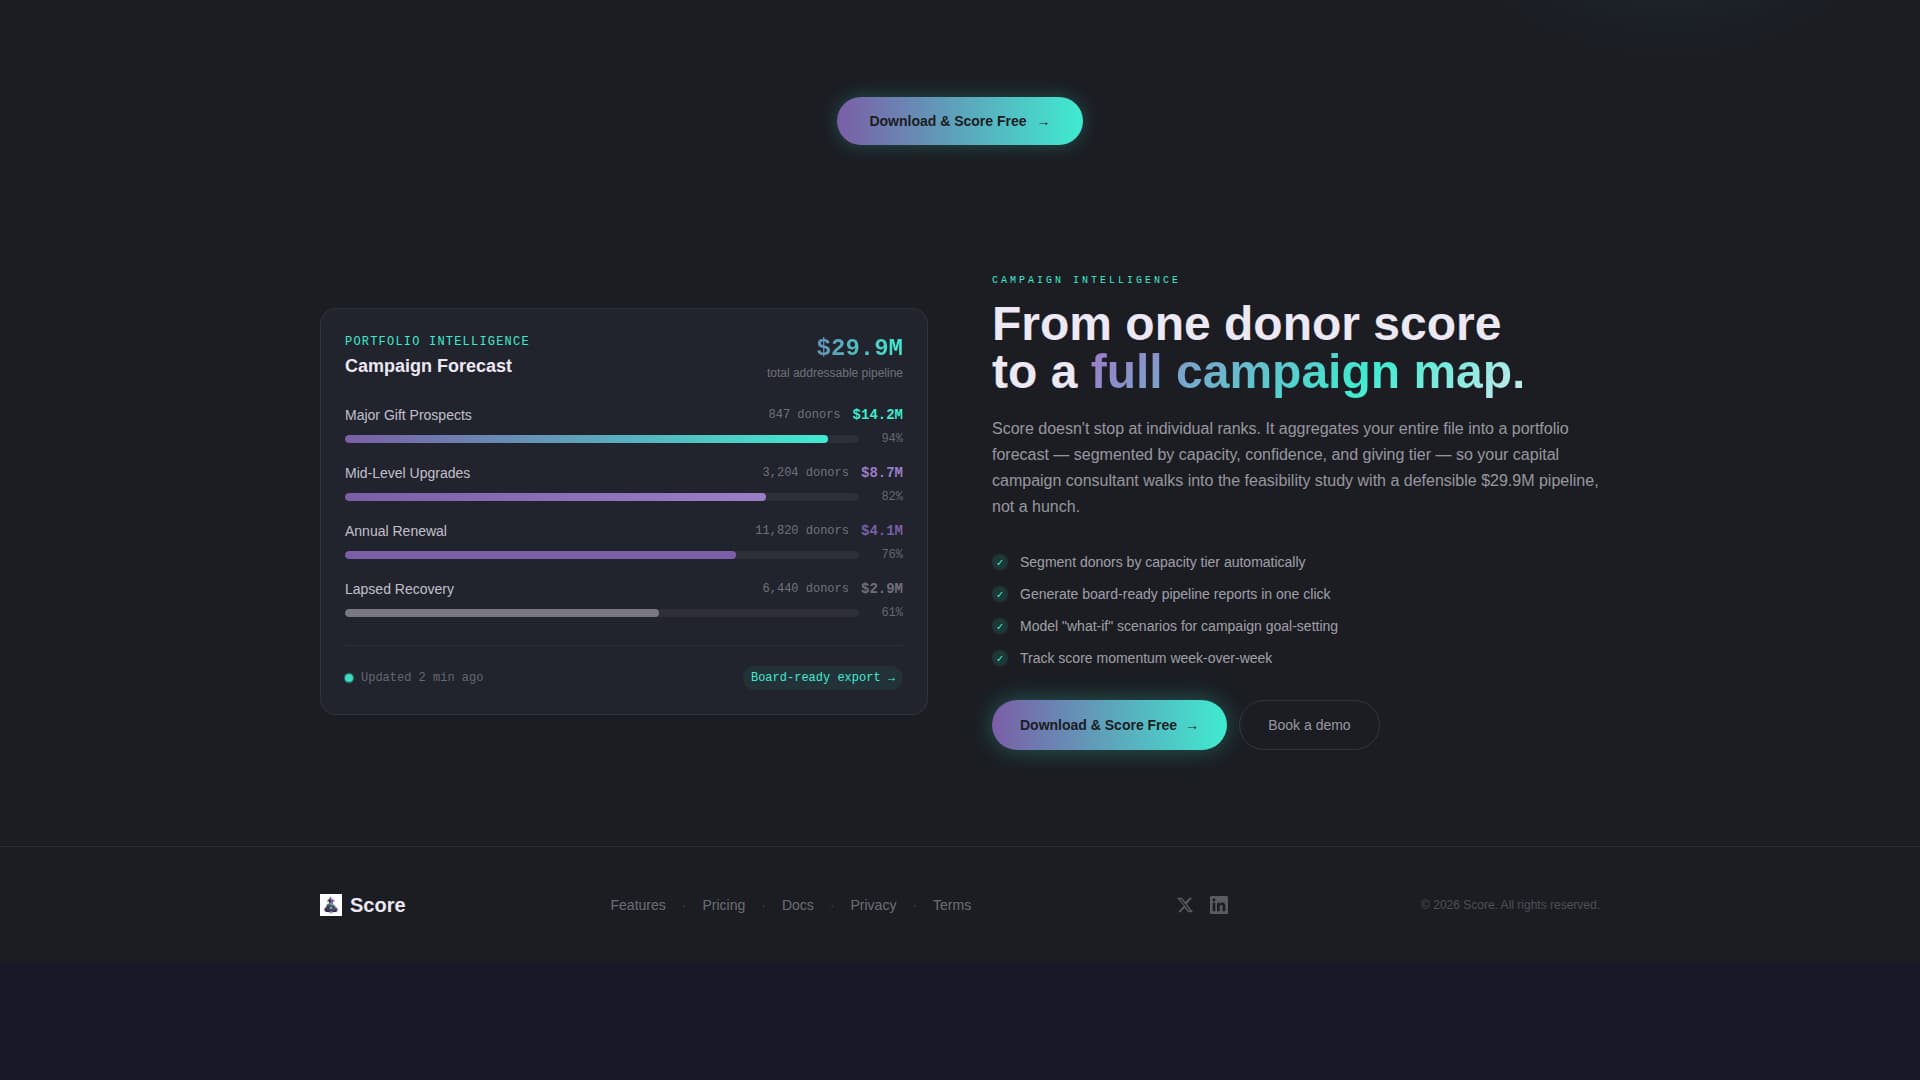Screen dimensions: 1920x1080
Task: Click the Book a demo button
Action: point(1309,725)
